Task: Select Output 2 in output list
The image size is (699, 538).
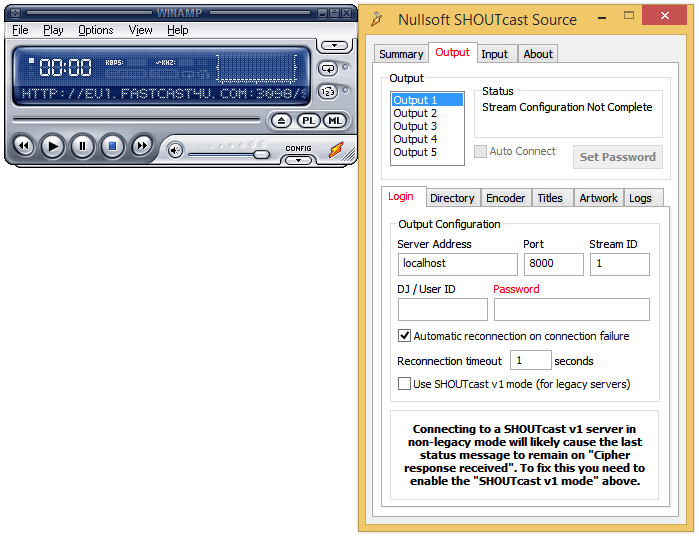Action: (x=427, y=113)
